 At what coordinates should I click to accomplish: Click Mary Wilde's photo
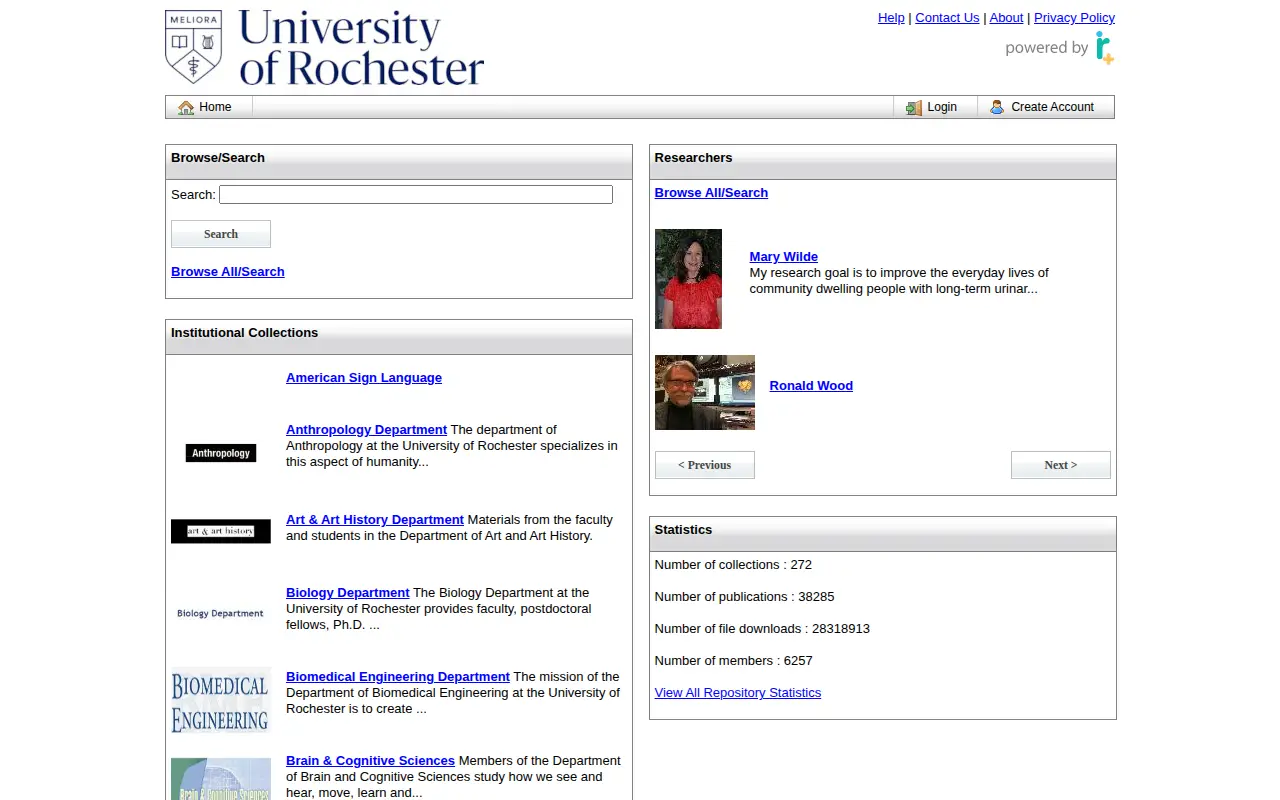coord(688,279)
